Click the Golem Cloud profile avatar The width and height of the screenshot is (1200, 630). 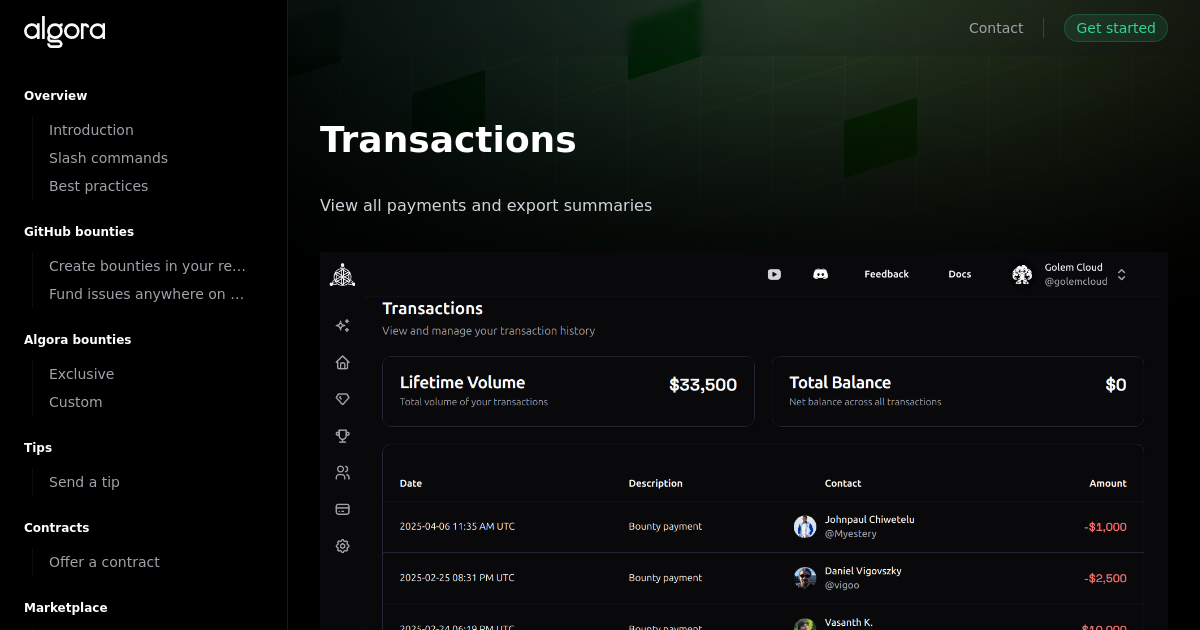[1022, 274]
